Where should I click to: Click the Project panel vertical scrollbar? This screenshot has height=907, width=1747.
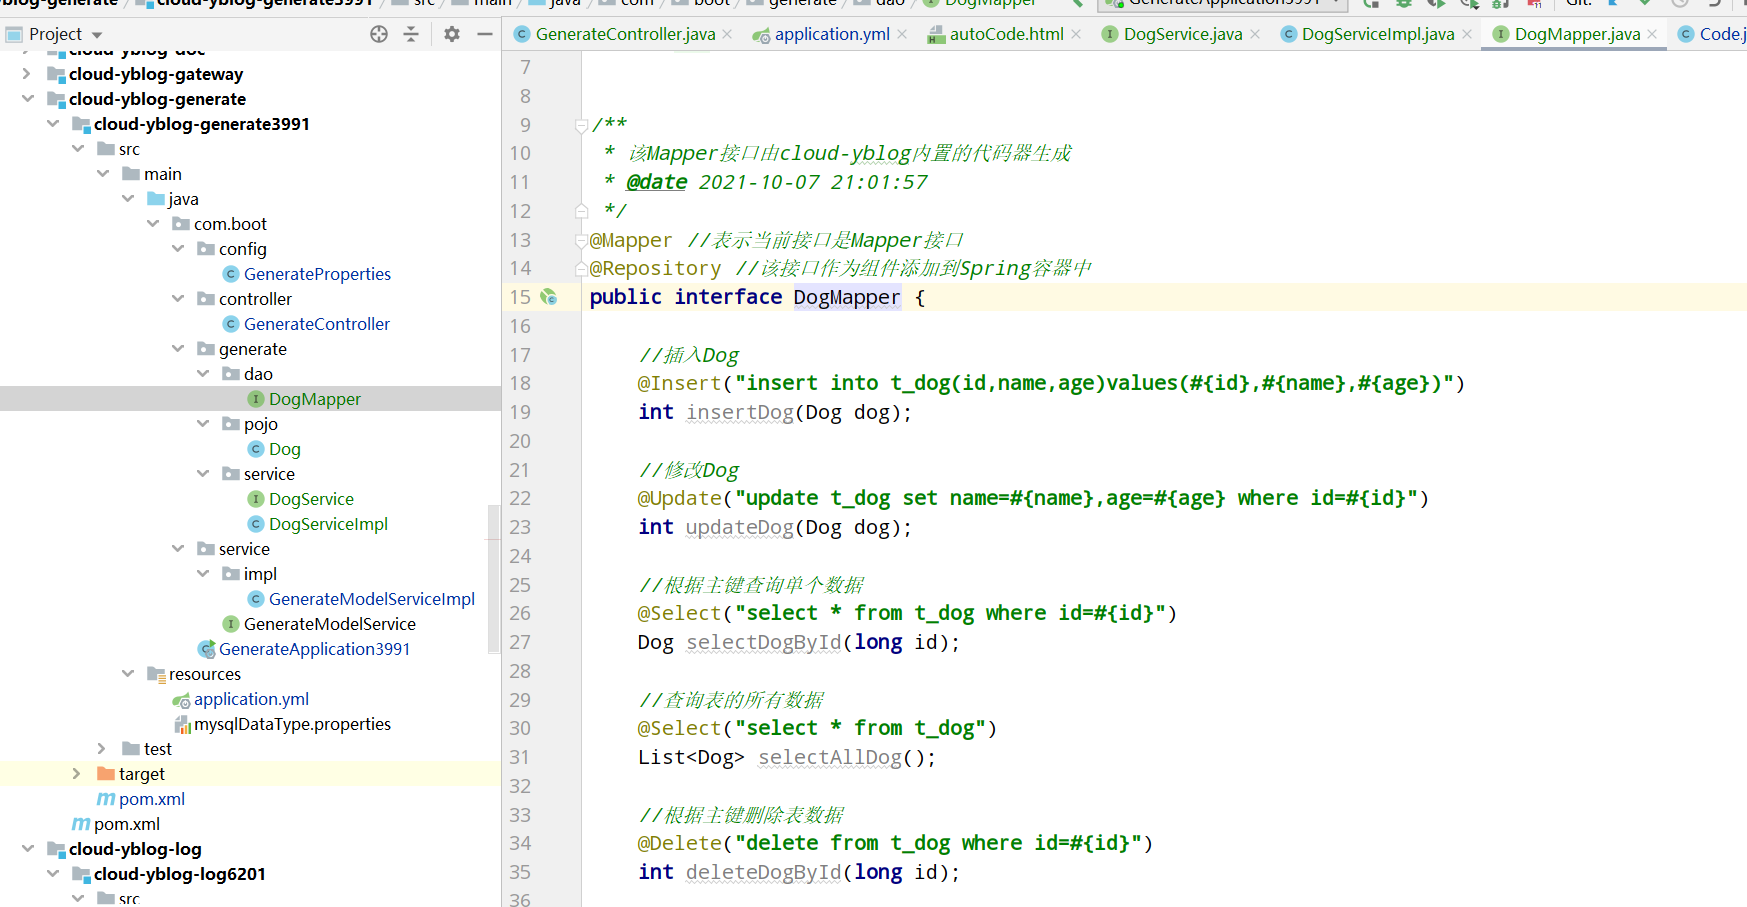pyautogui.click(x=492, y=578)
